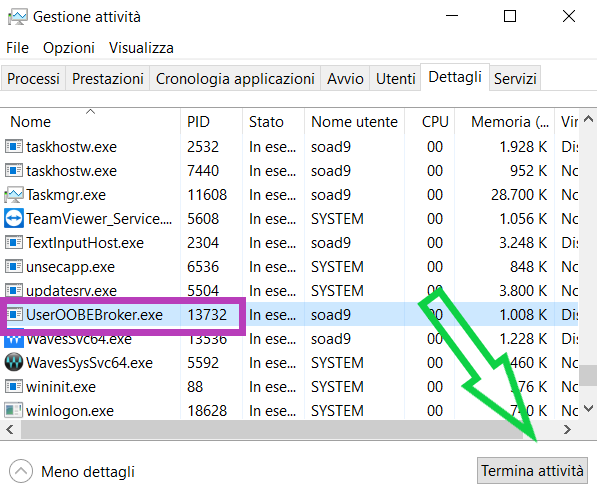Select the wininit.exe row name
Viewport: 597px width, 500px height.
point(61,387)
